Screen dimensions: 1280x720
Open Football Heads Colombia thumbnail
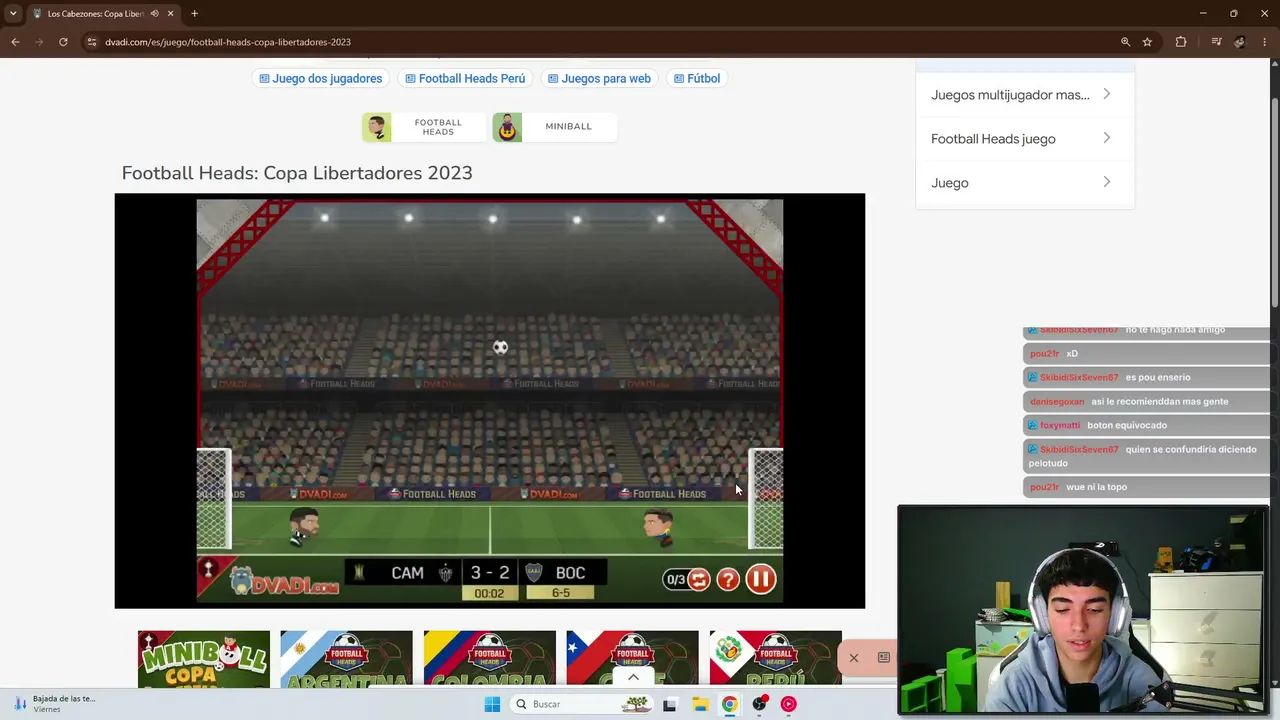[489, 659]
